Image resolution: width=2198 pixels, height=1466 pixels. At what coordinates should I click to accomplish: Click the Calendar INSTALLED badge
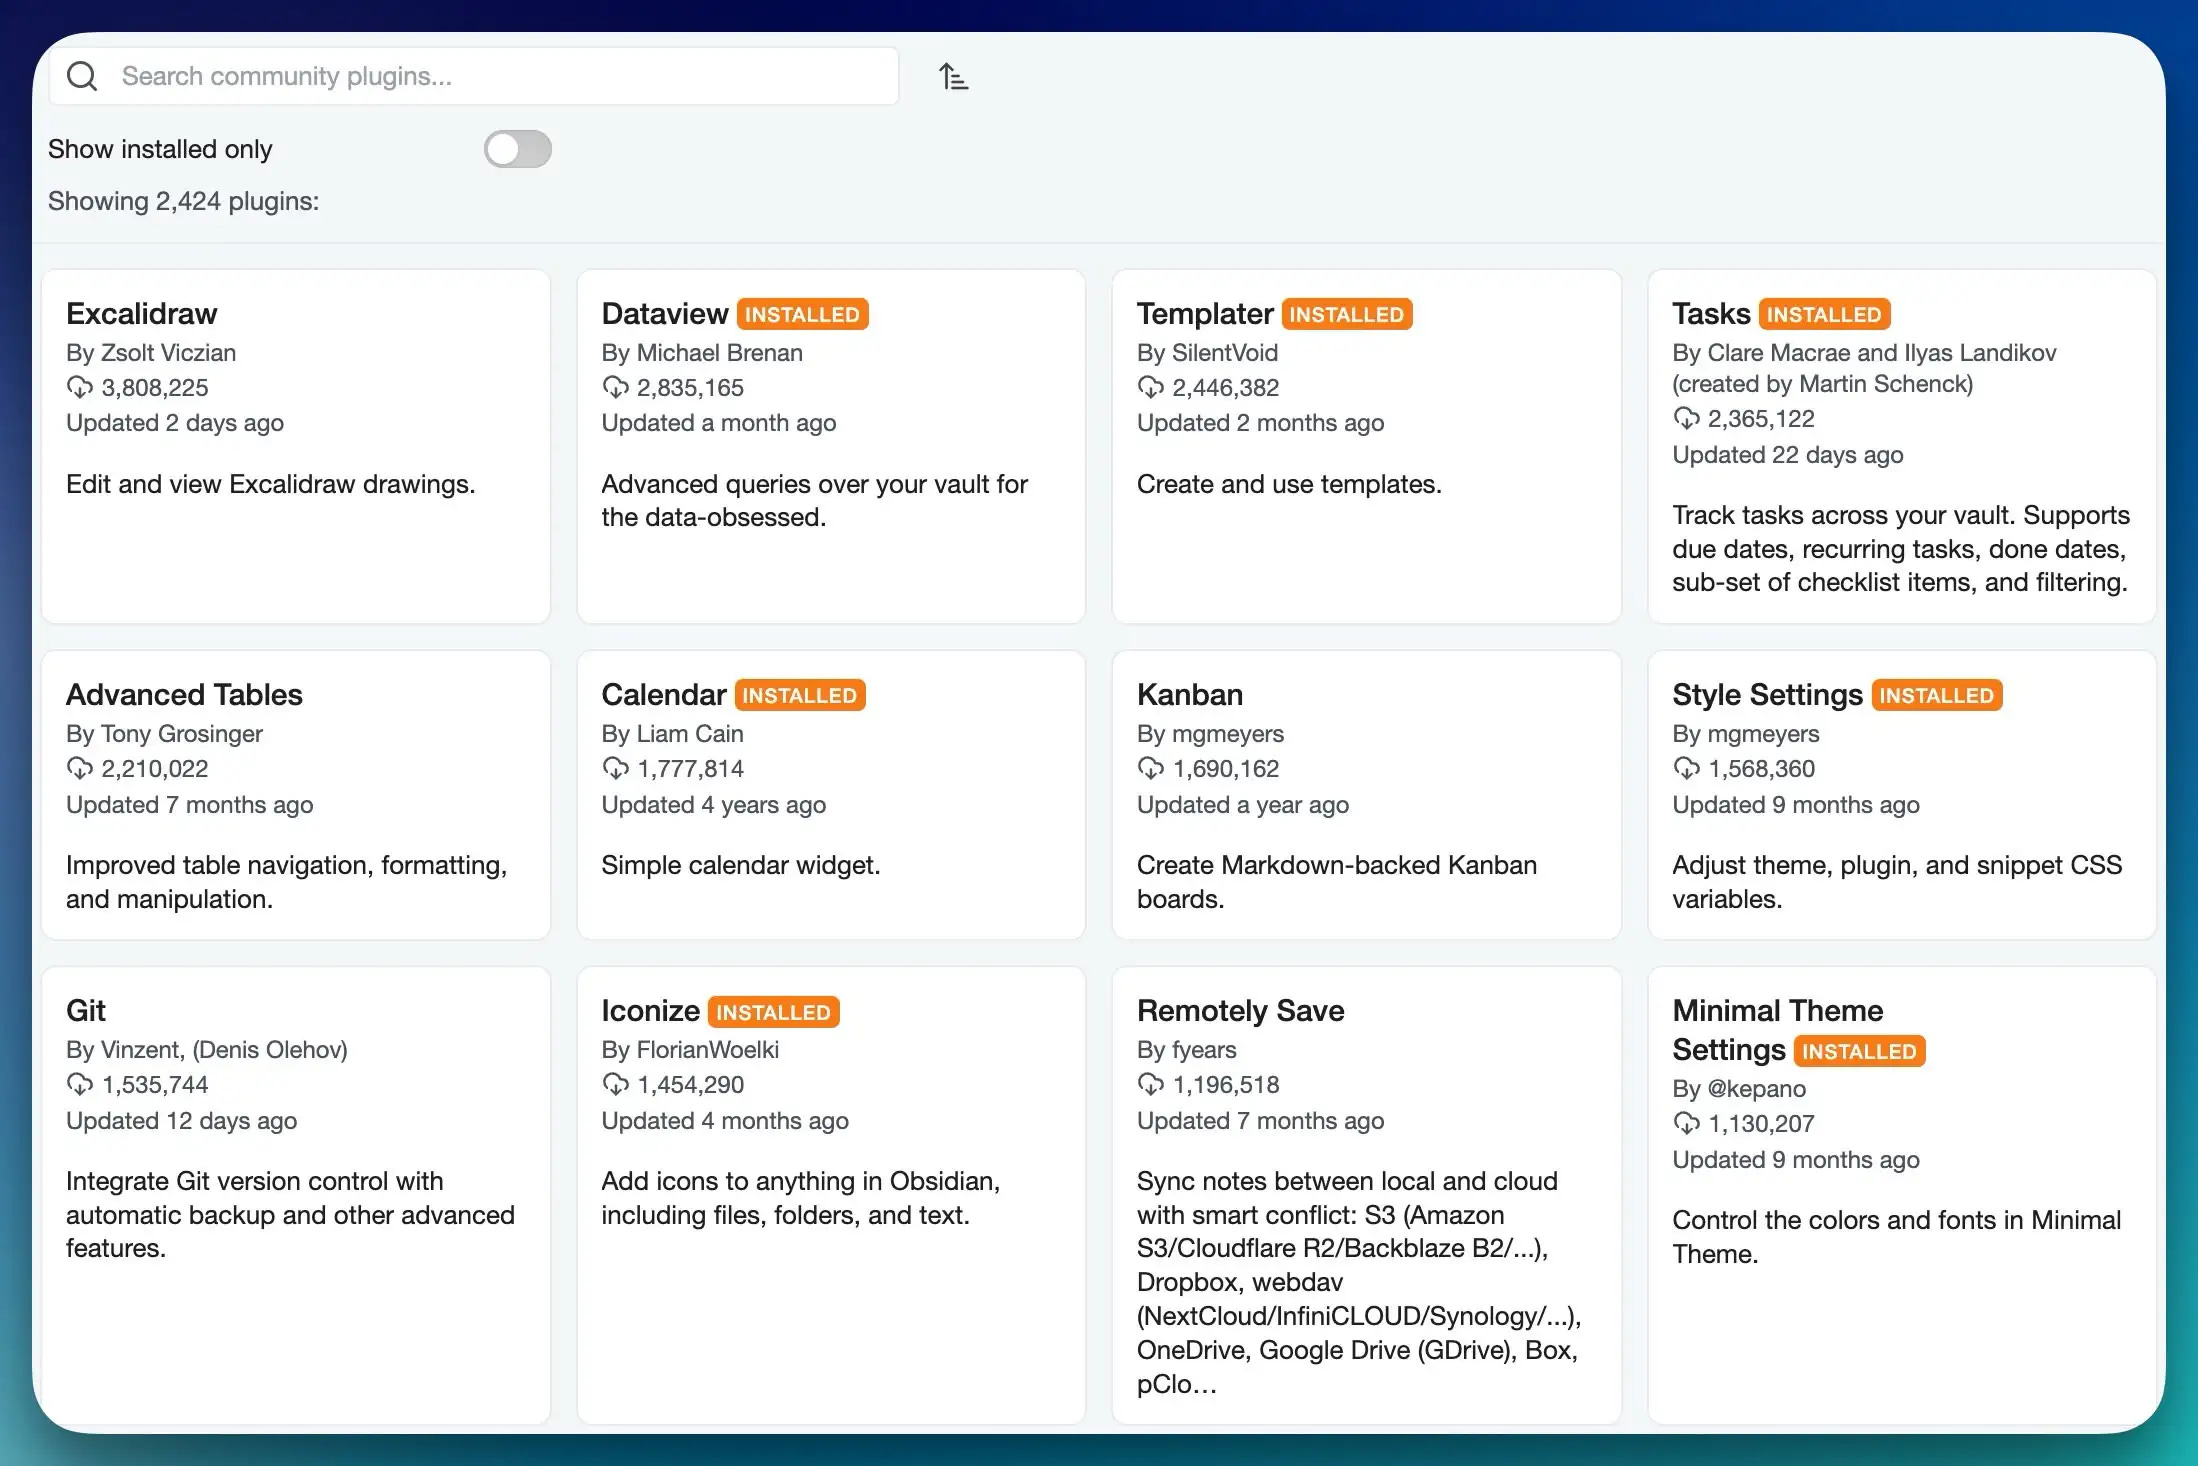point(799,695)
